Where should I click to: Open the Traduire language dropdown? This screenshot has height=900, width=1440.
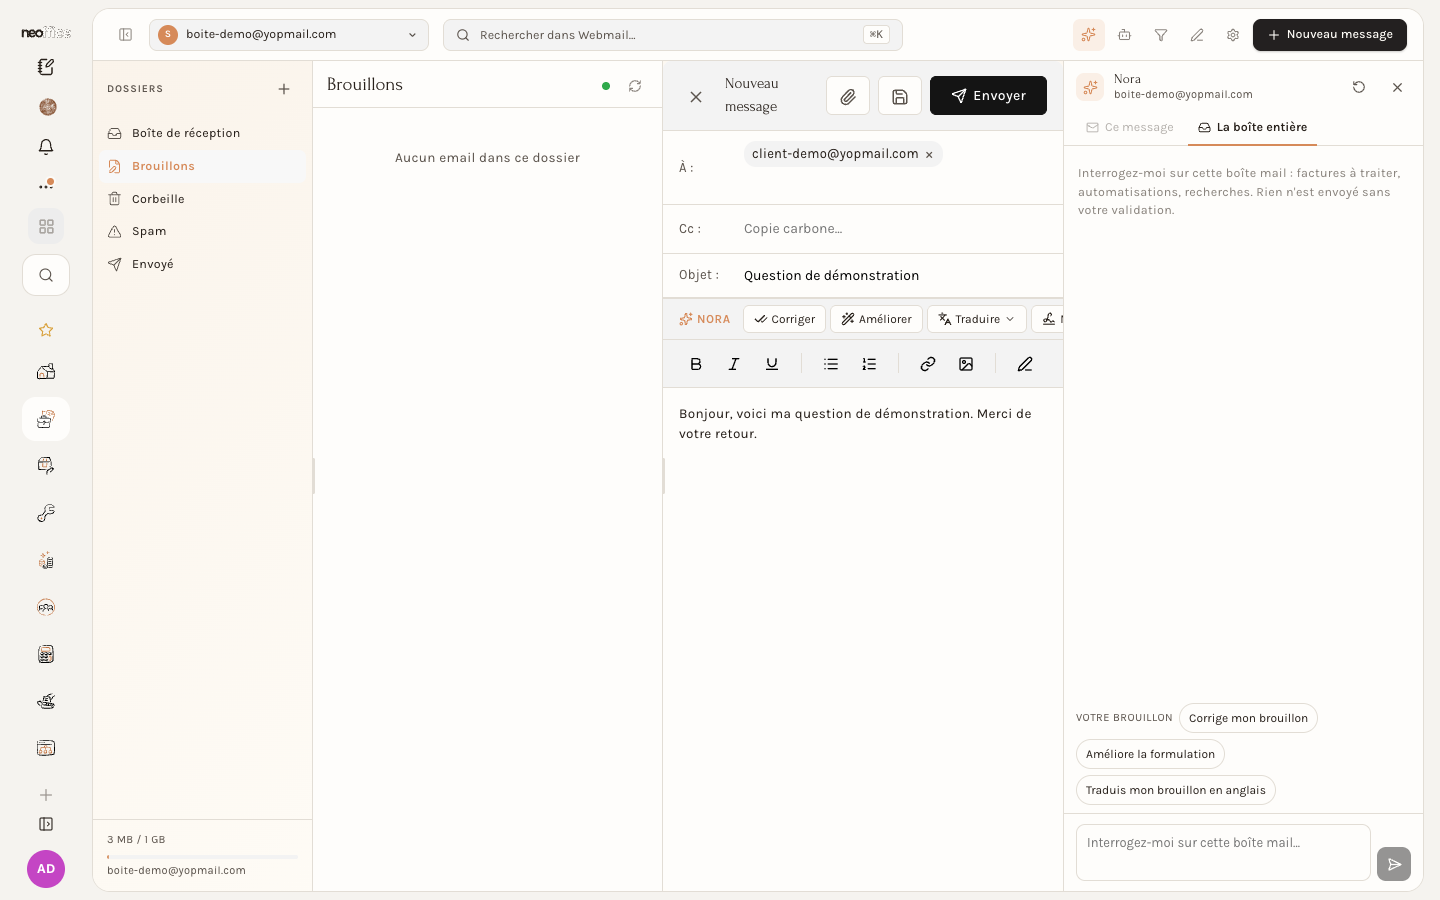point(977,319)
